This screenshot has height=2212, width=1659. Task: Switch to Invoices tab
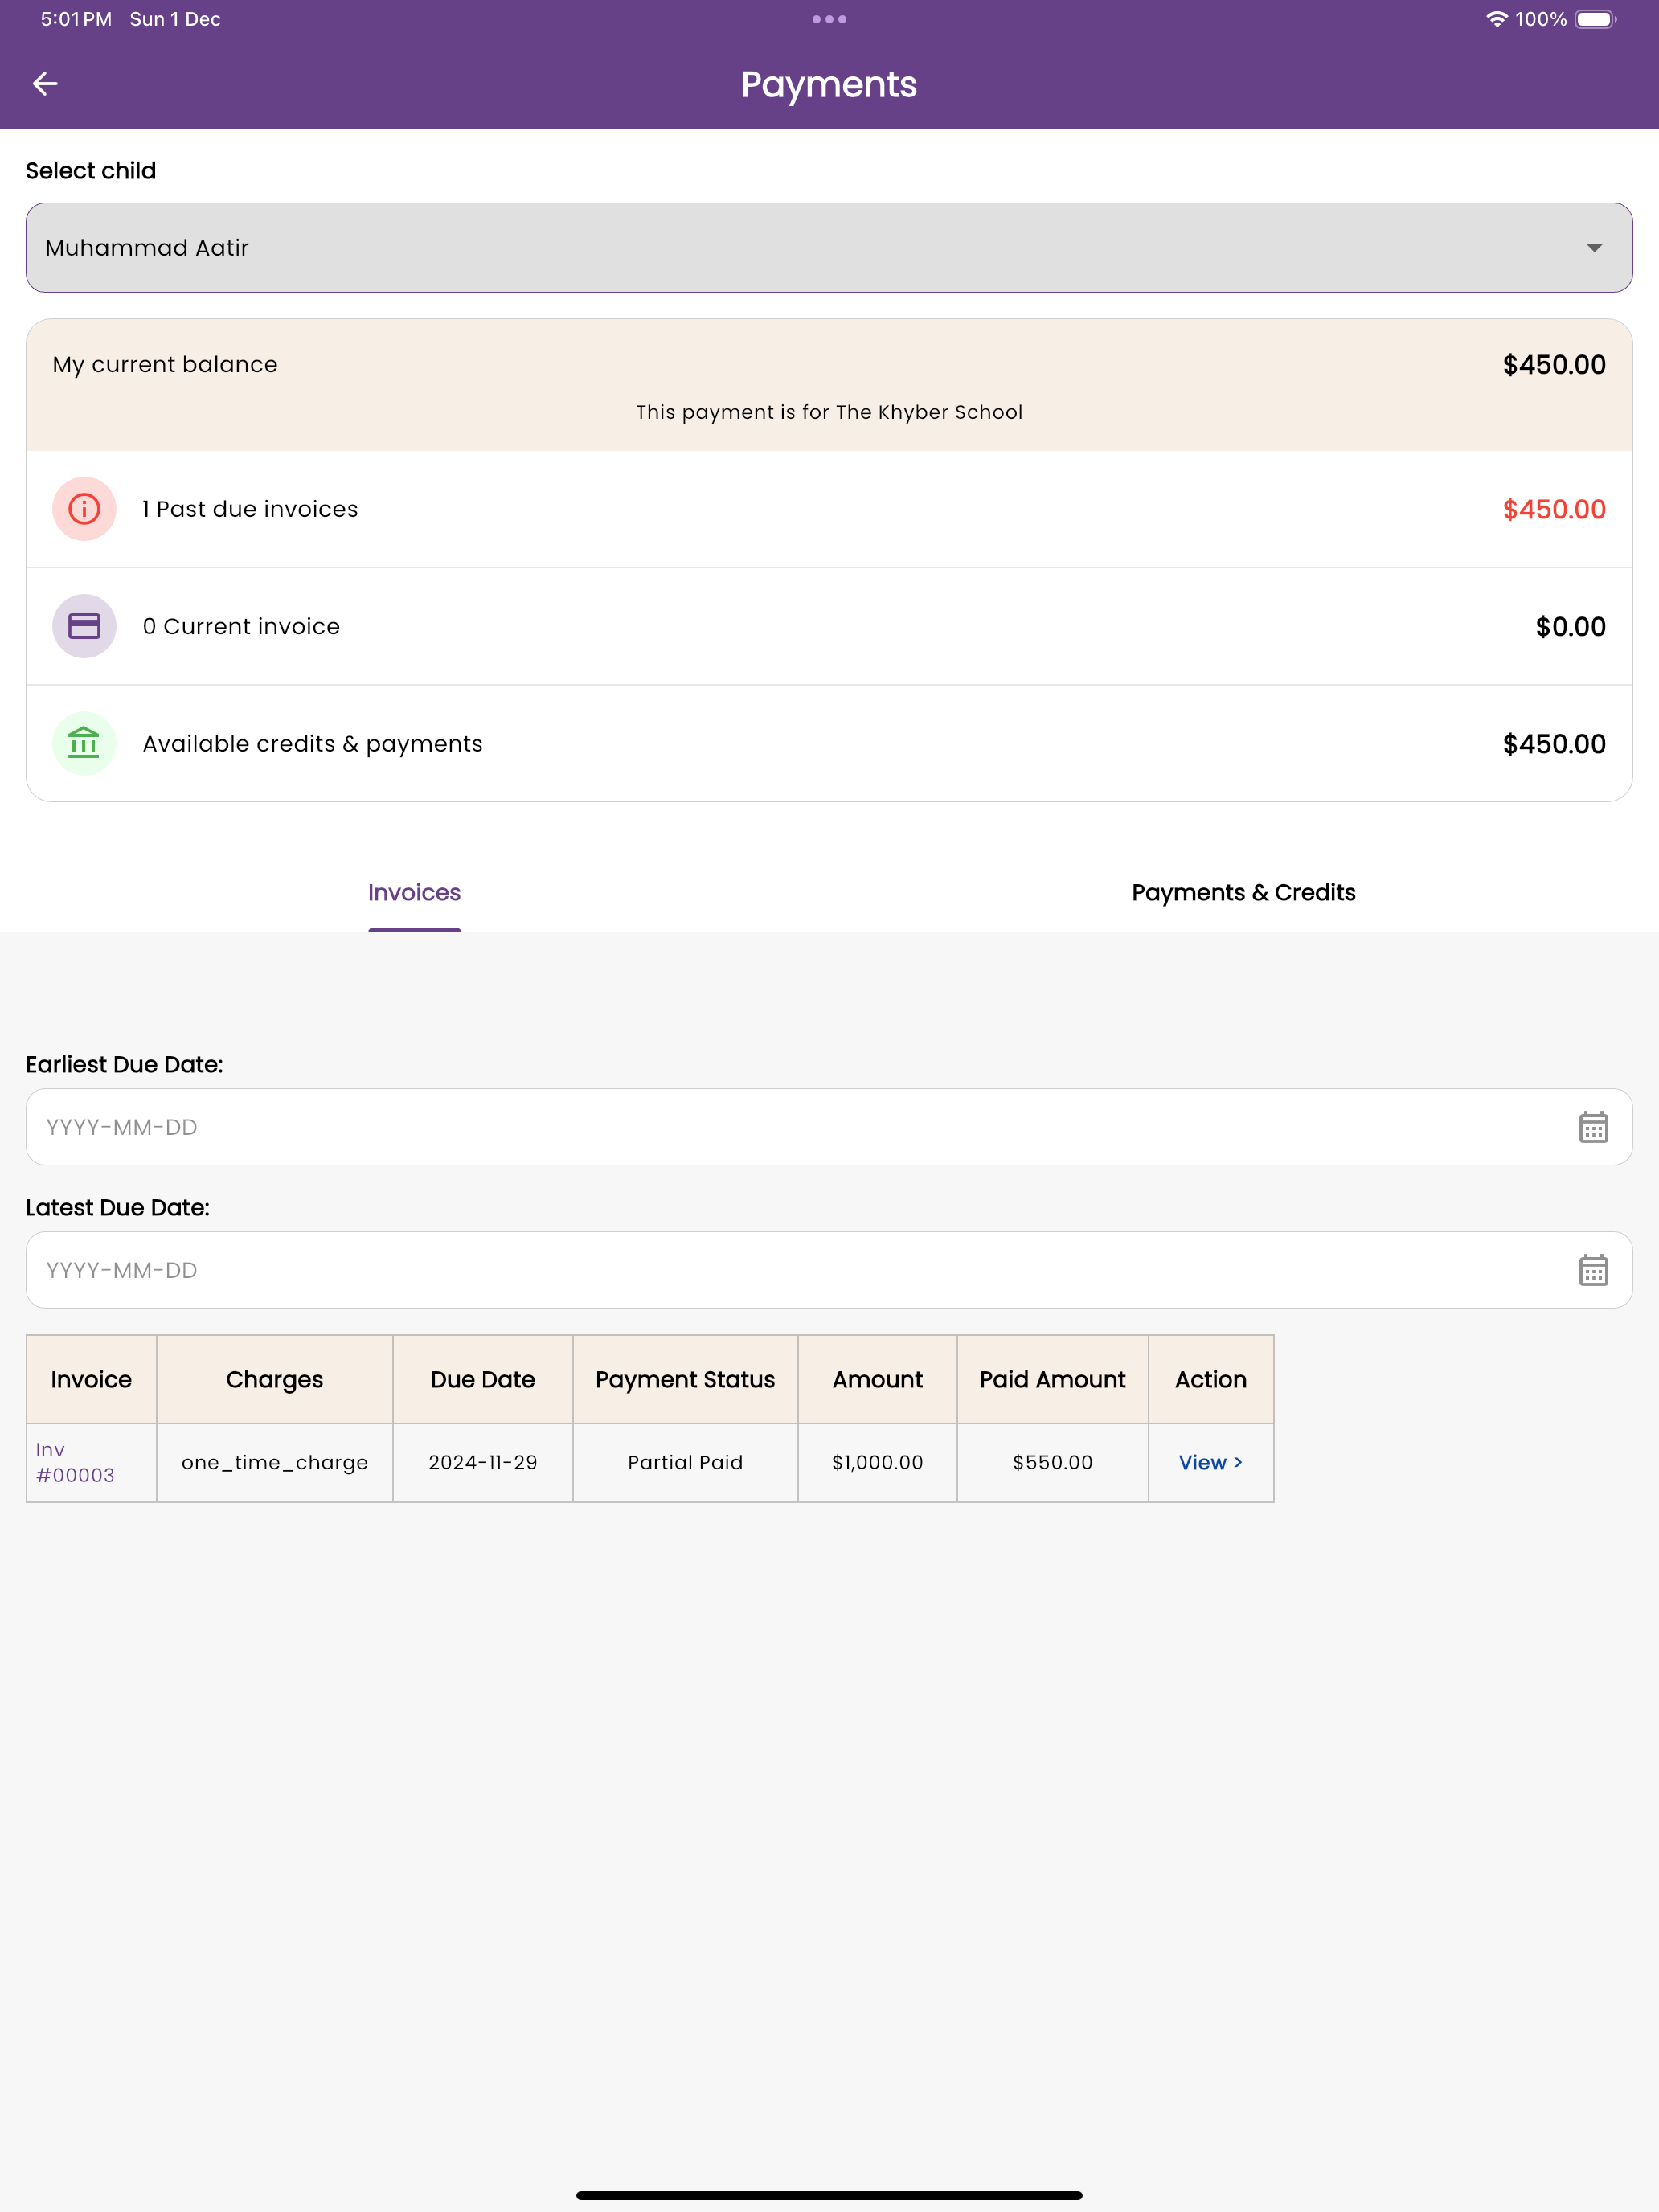(x=414, y=893)
